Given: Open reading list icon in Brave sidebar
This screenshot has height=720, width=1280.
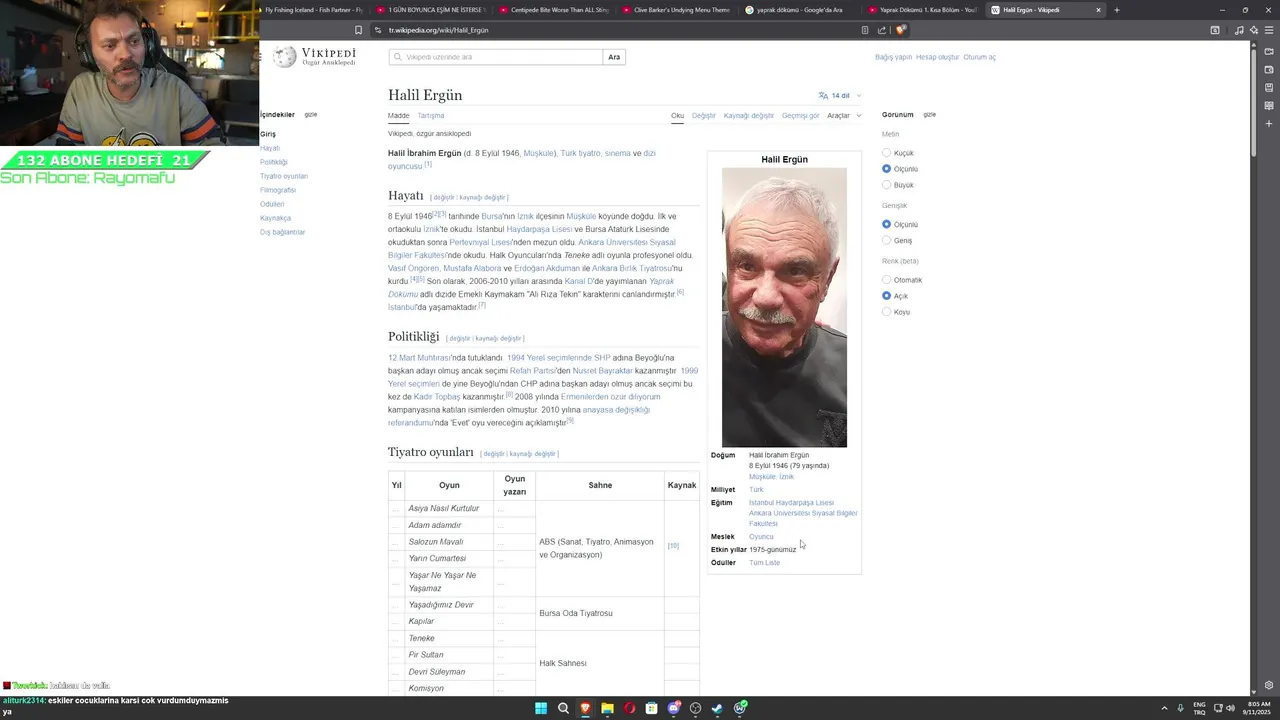Looking at the screenshot, I should click(x=1269, y=105).
